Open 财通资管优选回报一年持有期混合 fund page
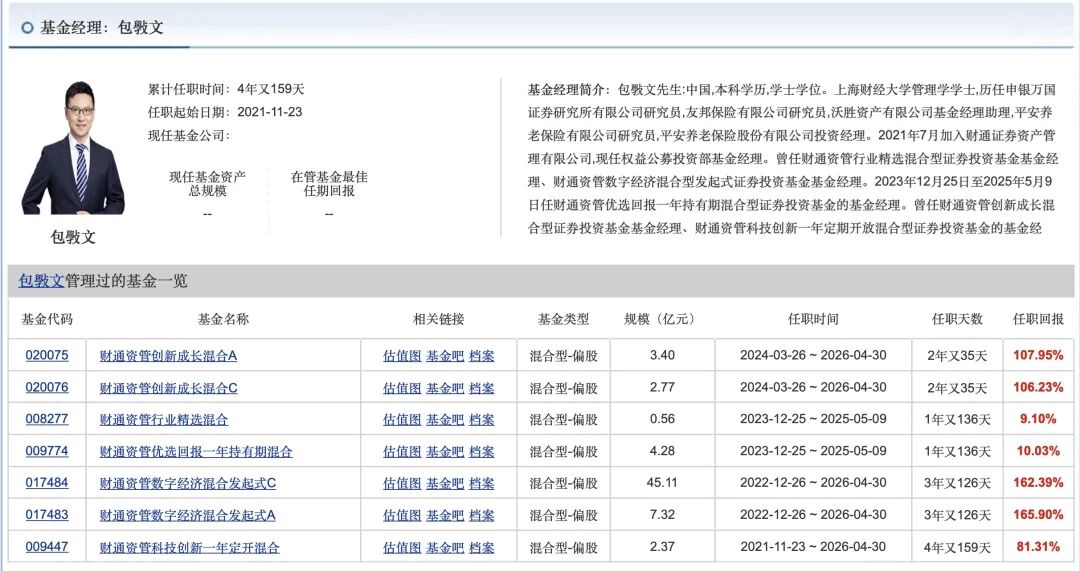 click(196, 452)
